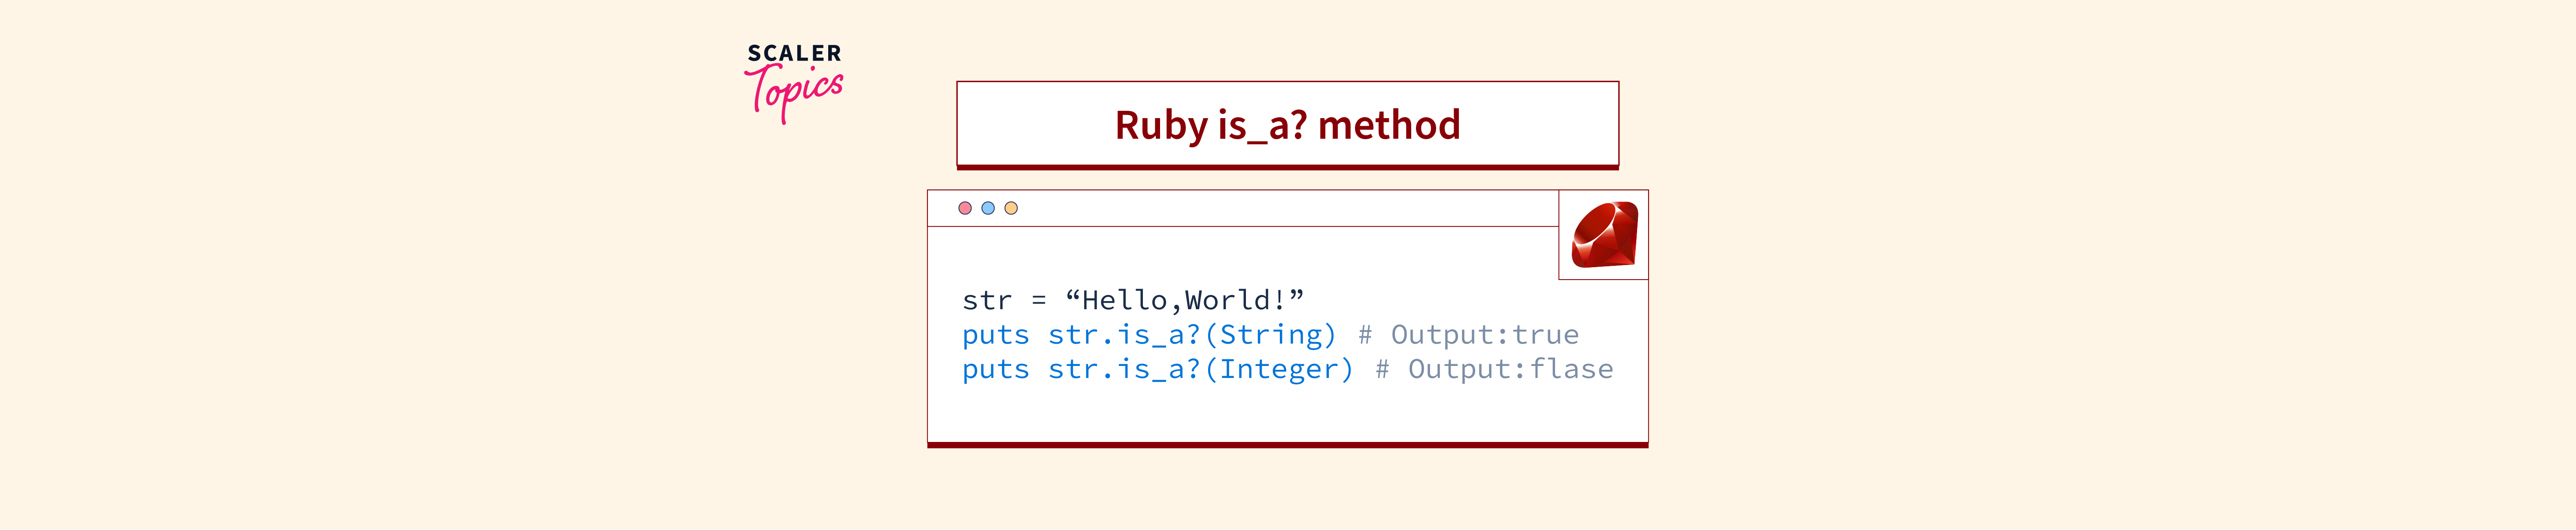Click the equals sign in str assignment
Viewport: 2576px width, 530px height.
tap(1039, 300)
